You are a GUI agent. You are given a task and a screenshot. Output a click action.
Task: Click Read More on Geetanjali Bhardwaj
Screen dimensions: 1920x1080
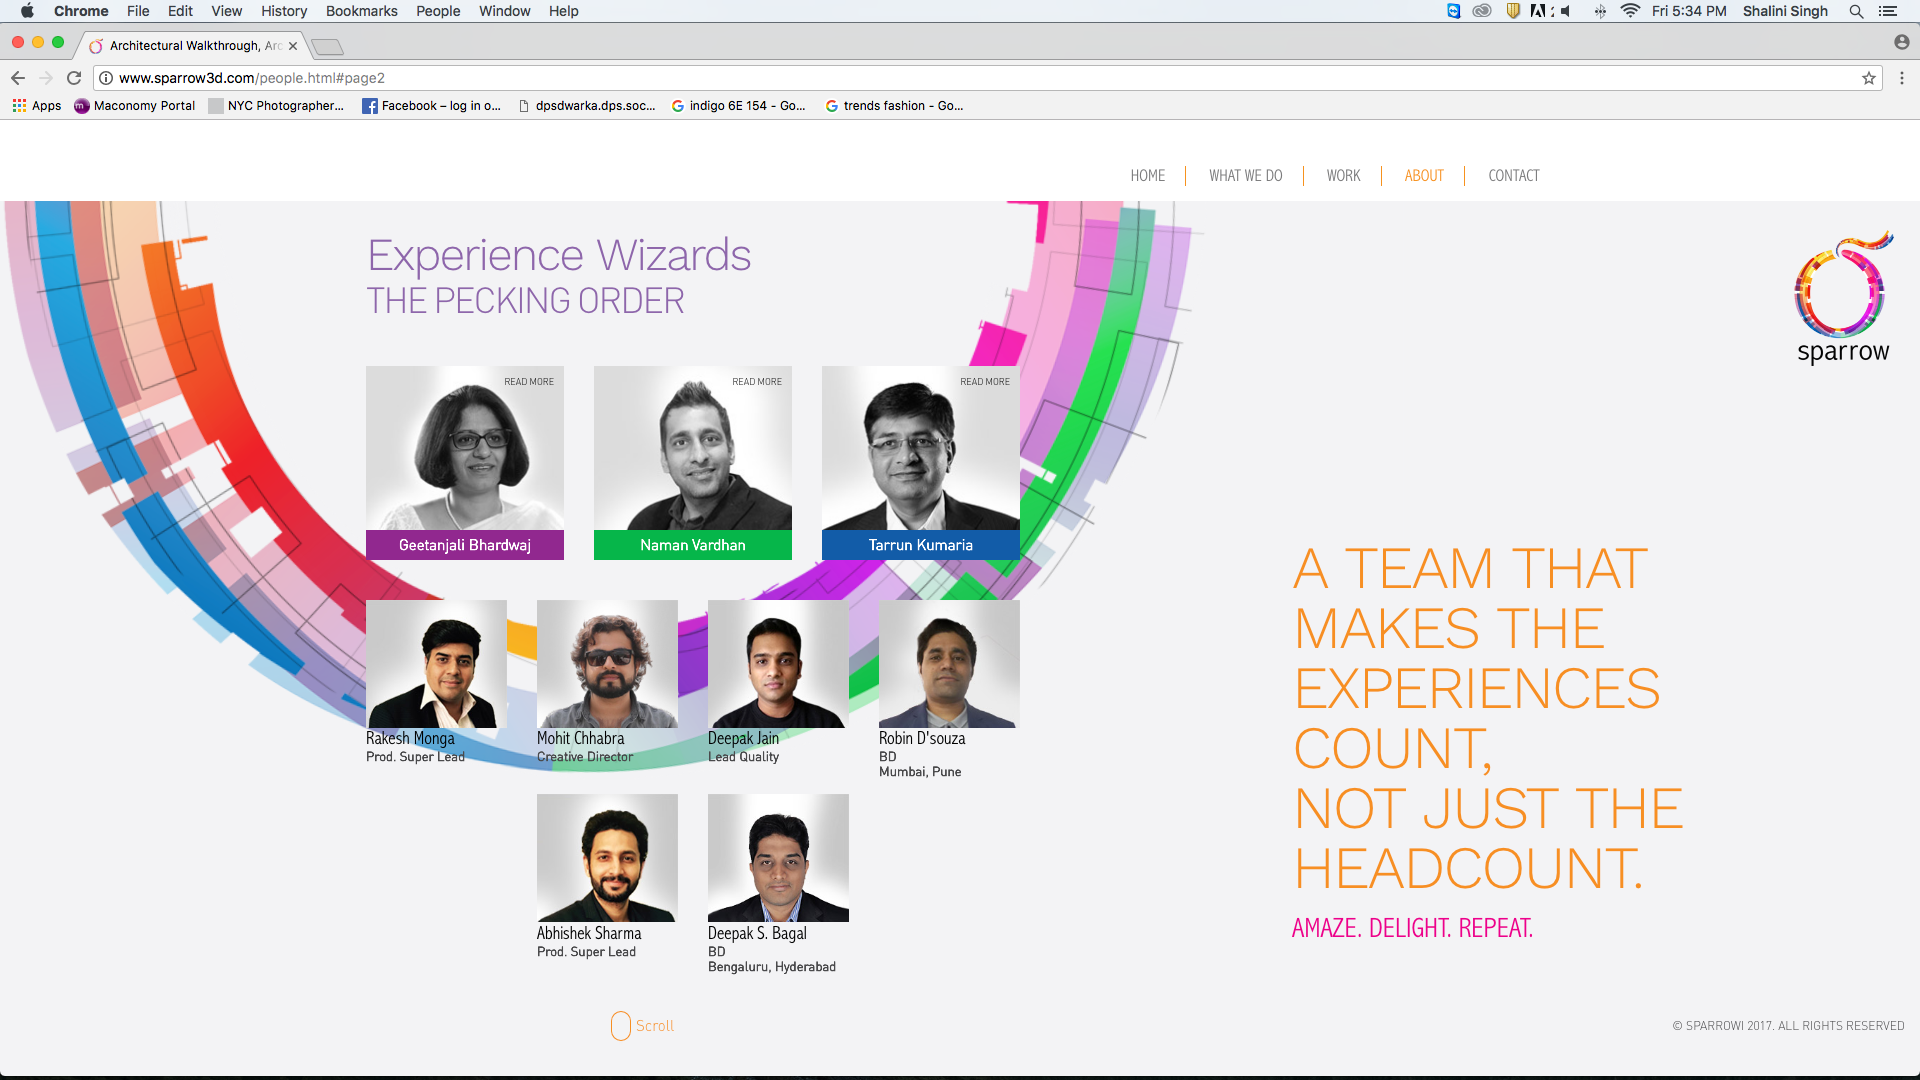[528, 382]
